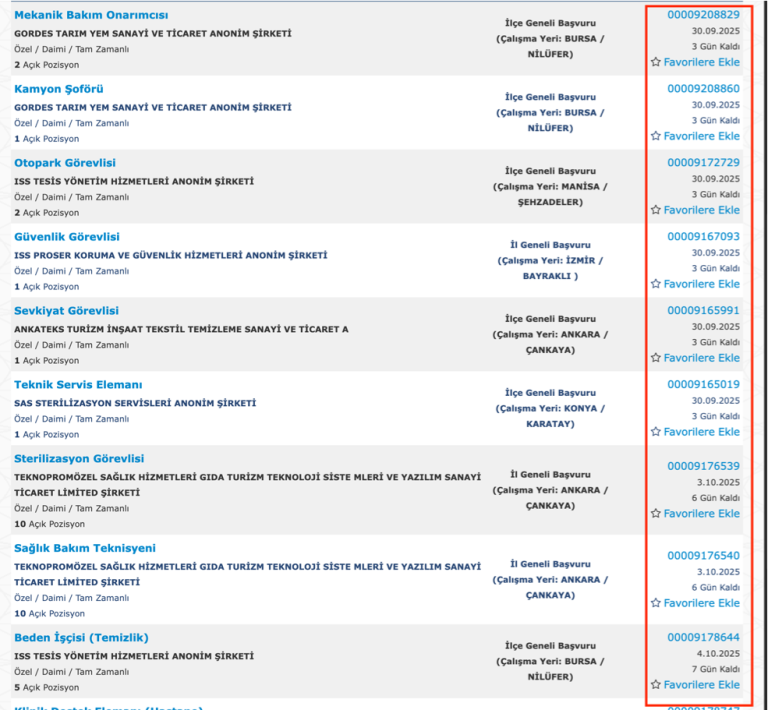Click job number 00009167093
This screenshot has height=710, width=768.
click(703, 237)
